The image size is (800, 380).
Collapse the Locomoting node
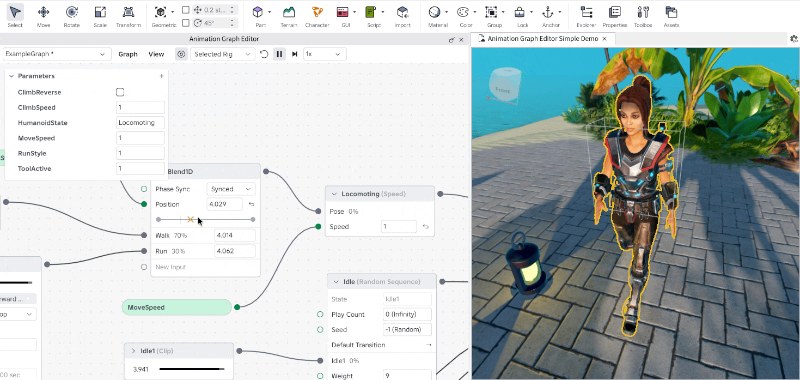(x=334, y=194)
